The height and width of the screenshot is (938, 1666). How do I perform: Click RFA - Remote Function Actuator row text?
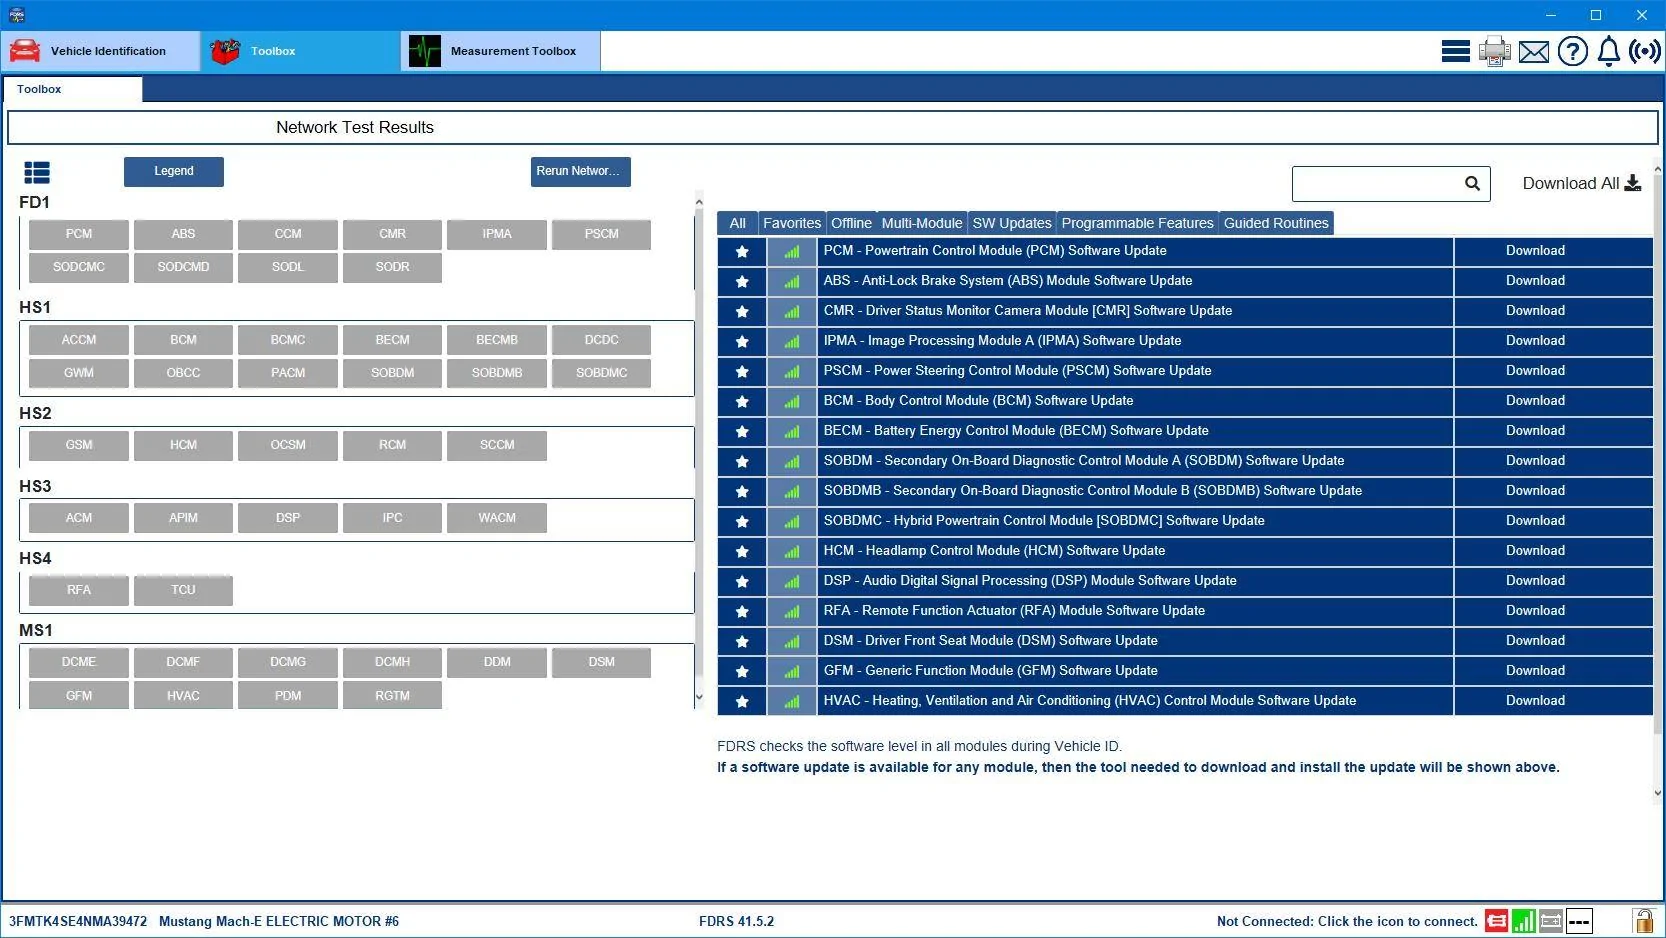(x=1014, y=611)
